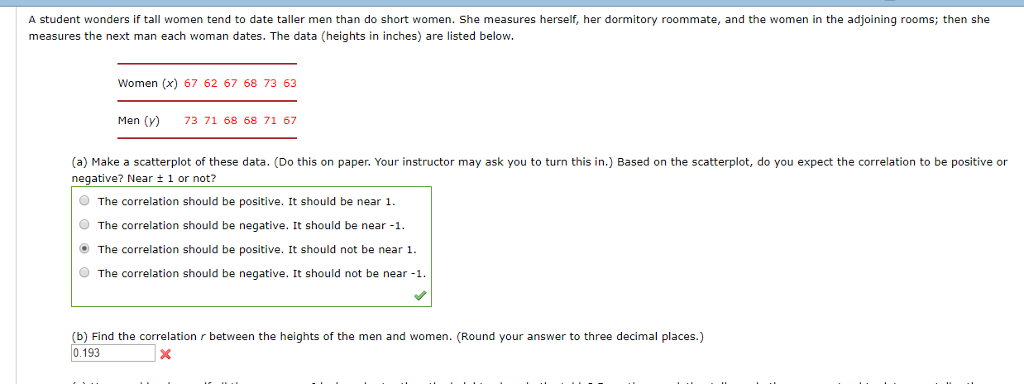This screenshot has height=384, width=1024.
Task: Click the correlation r answer field containing 0.193
Action: [113, 353]
